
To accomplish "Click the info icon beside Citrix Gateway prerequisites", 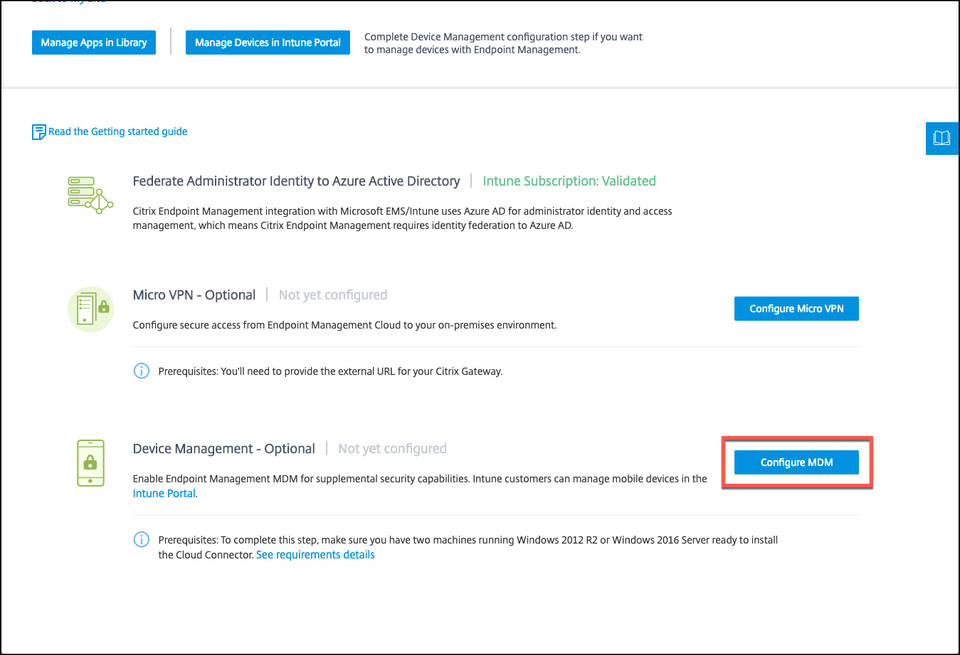I will (x=141, y=370).
